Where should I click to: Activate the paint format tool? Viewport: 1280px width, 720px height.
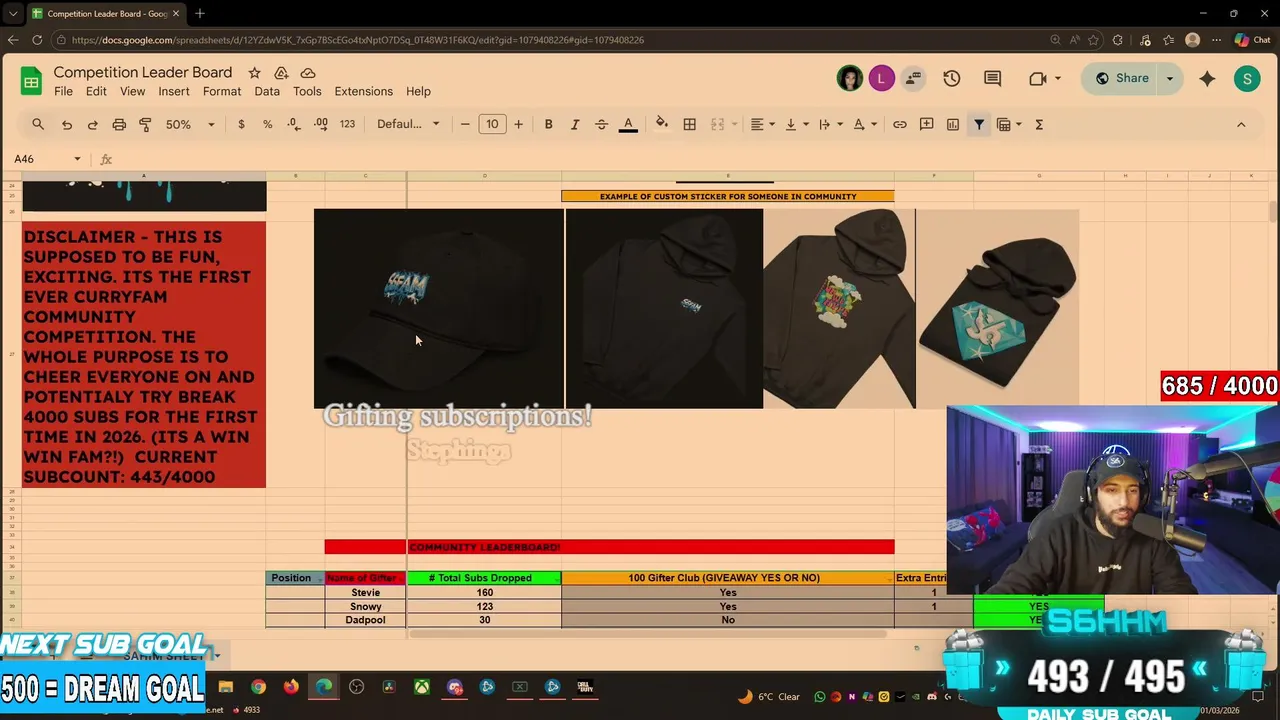click(145, 124)
